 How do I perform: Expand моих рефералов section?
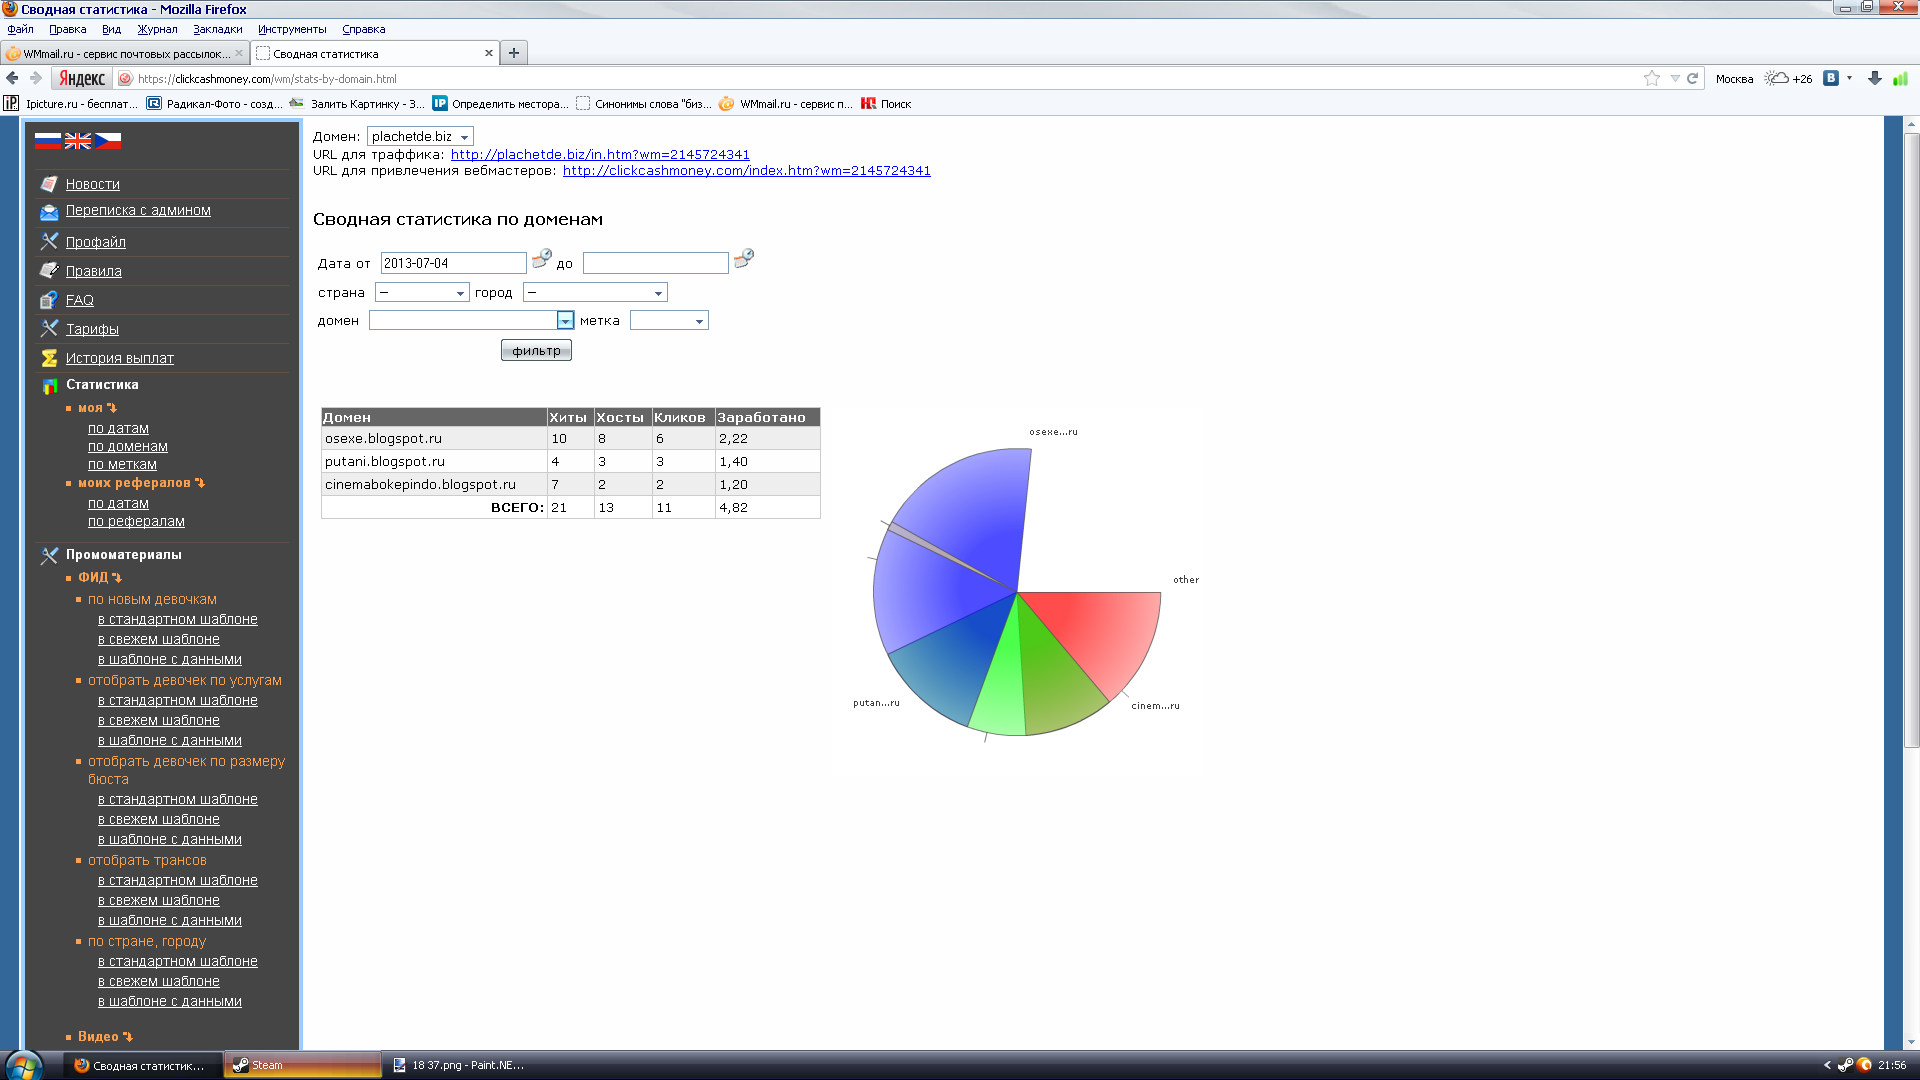point(141,483)
